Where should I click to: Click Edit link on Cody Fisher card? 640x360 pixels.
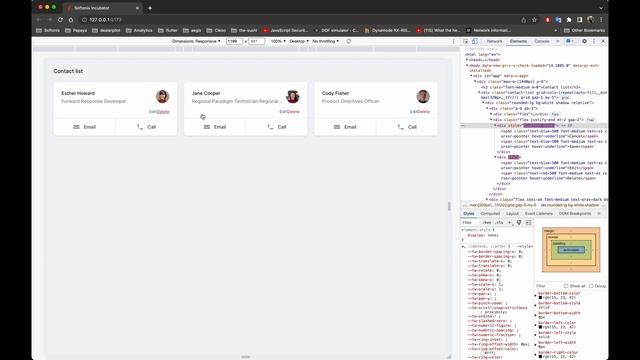click(413, 111)
